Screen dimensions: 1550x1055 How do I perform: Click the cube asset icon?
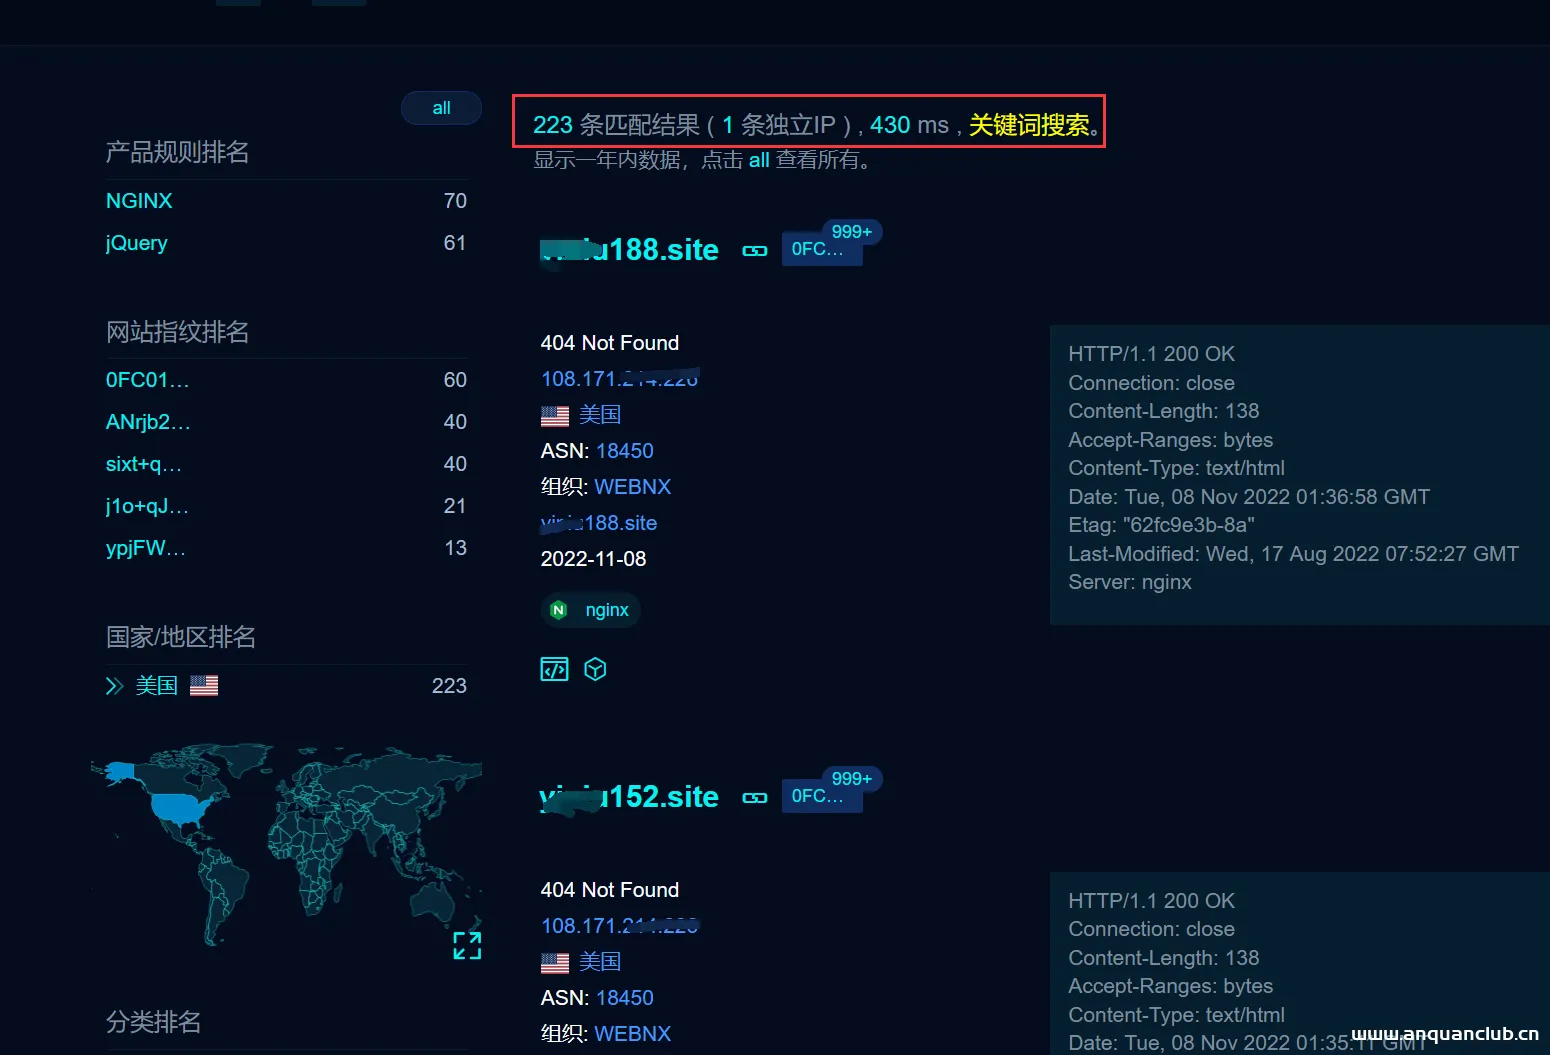point(595,669)
